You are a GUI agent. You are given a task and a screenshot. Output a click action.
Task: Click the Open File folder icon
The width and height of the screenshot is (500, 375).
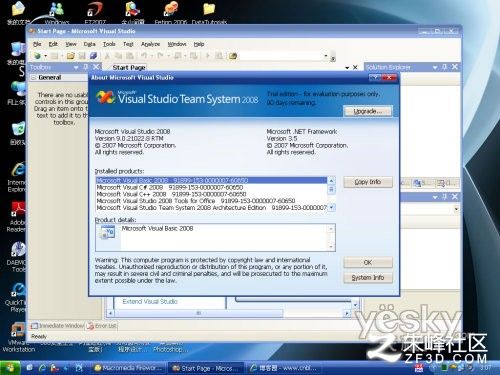(70, 56)
